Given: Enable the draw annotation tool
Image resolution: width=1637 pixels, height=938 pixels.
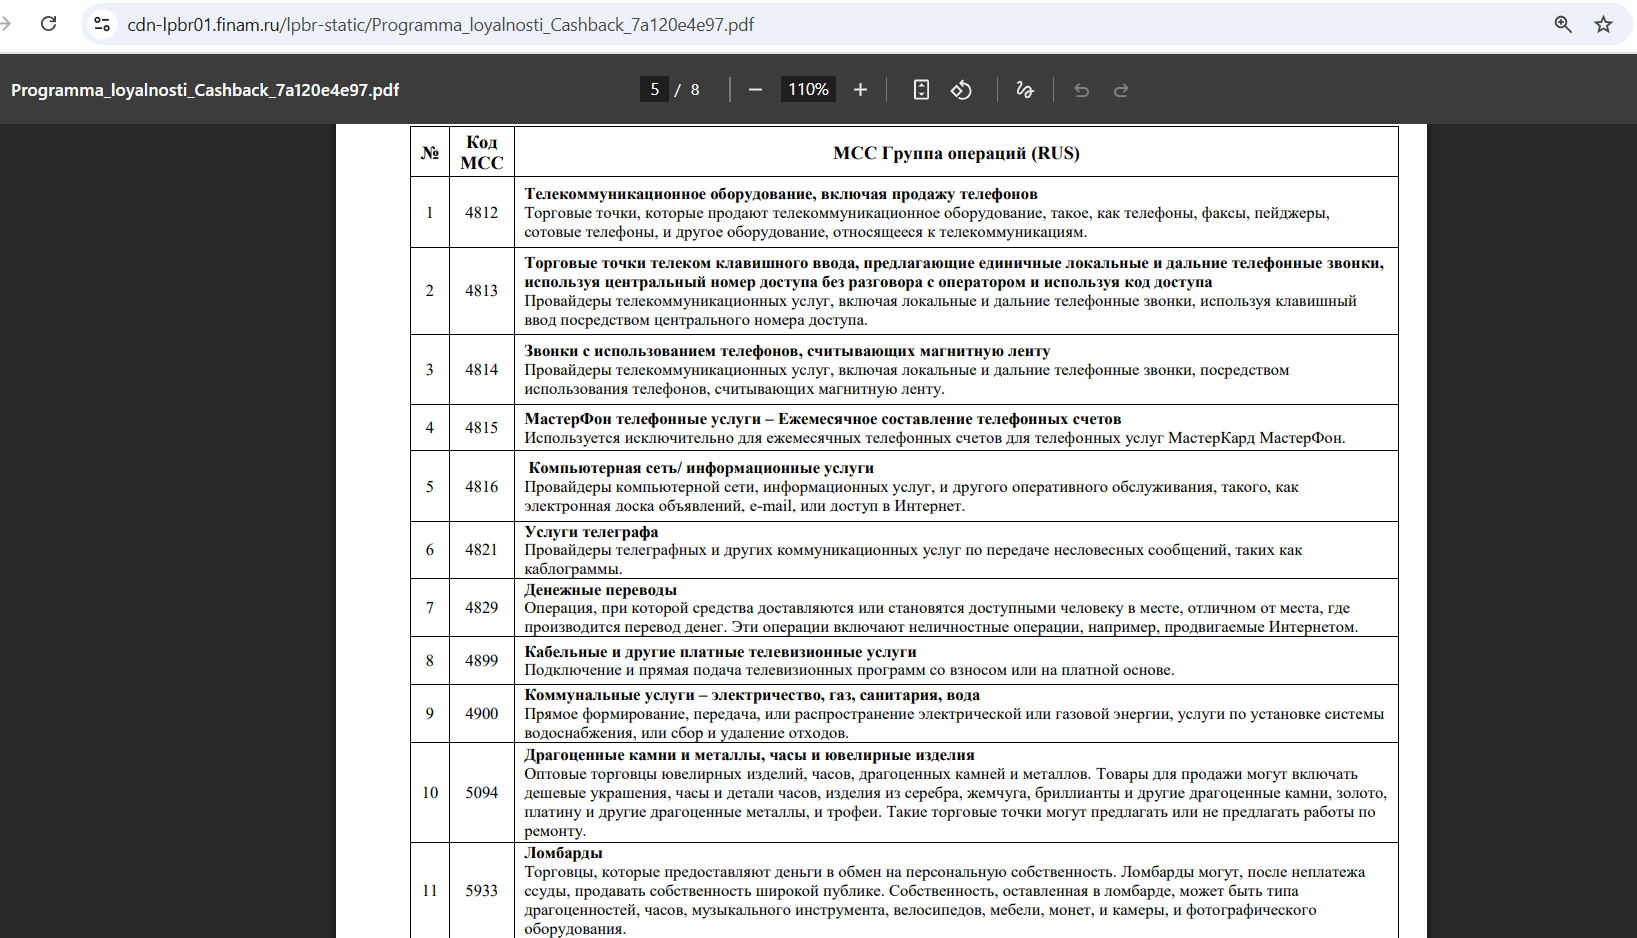Looking at the screenshot, I should pyautogui.click(x=1025, y=90).
